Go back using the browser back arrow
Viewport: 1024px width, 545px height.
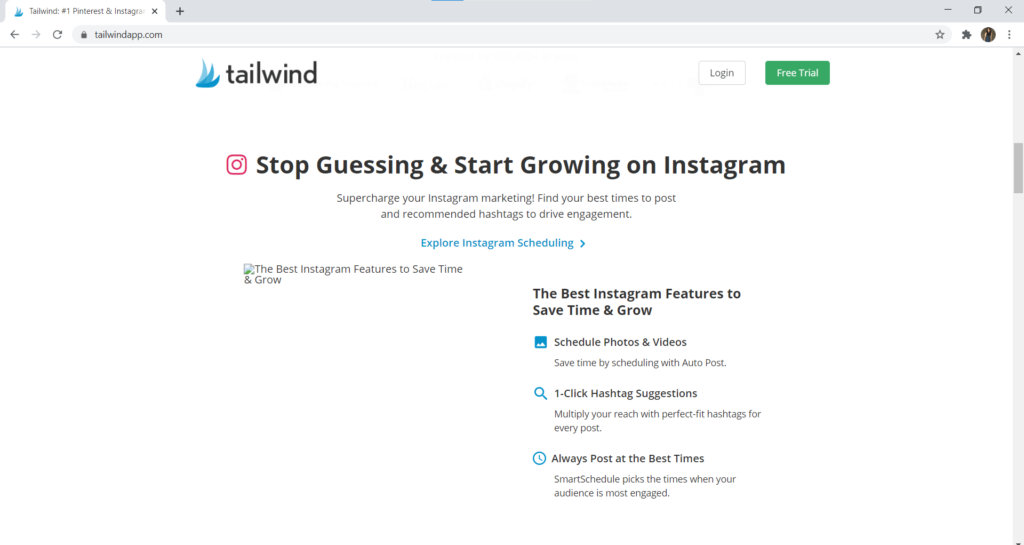(x=14, y=35)
